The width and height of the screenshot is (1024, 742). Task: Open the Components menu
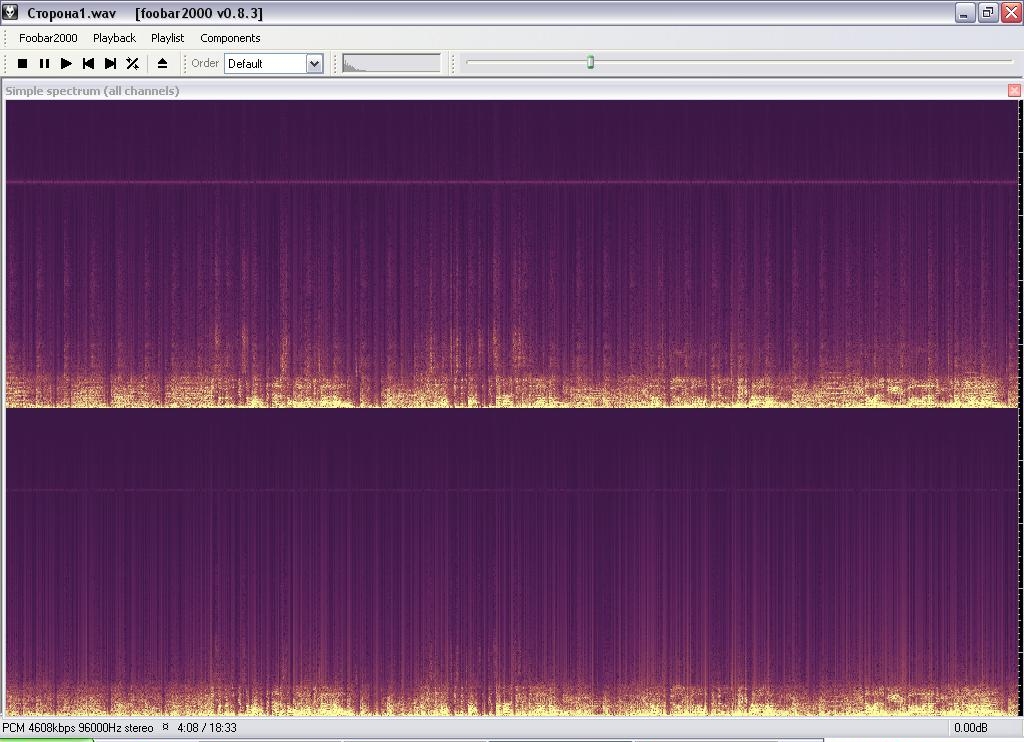coord(230,38)
